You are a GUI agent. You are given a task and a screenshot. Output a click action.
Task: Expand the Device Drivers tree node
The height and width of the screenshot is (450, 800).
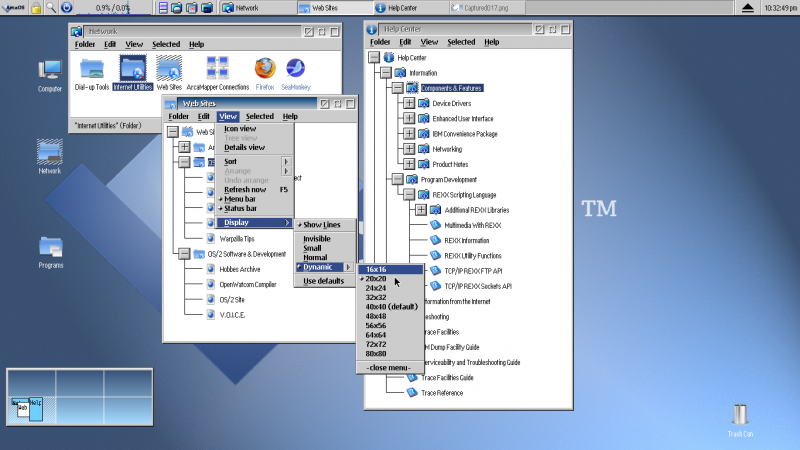[408, 103]
